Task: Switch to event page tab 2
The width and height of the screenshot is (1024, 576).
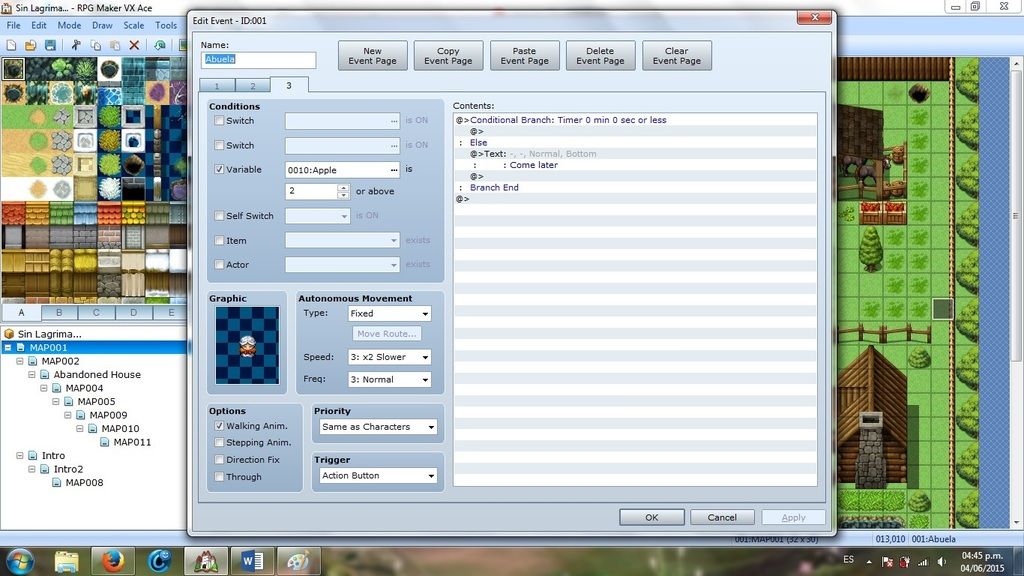Action: pos(252,86)
